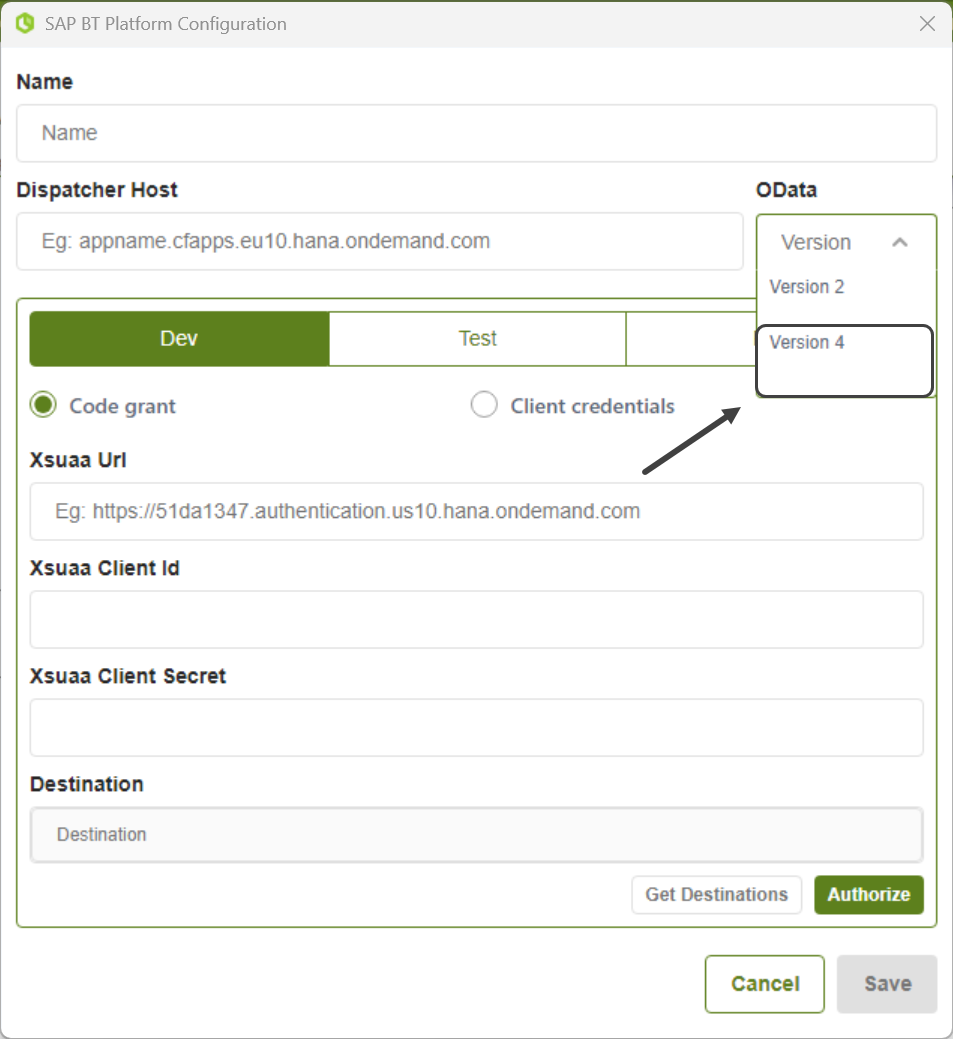Click into the Dispatcher Host field
Screen dimensions: 953x1039
379,241
